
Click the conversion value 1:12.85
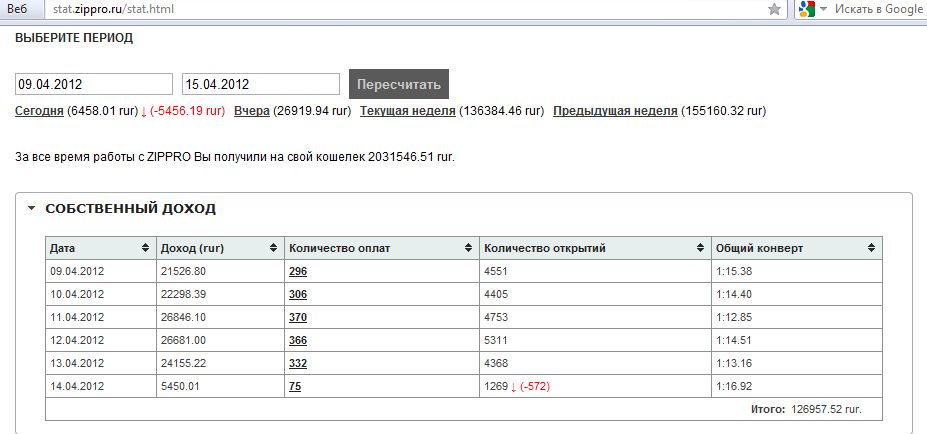[x=734, y=318]
